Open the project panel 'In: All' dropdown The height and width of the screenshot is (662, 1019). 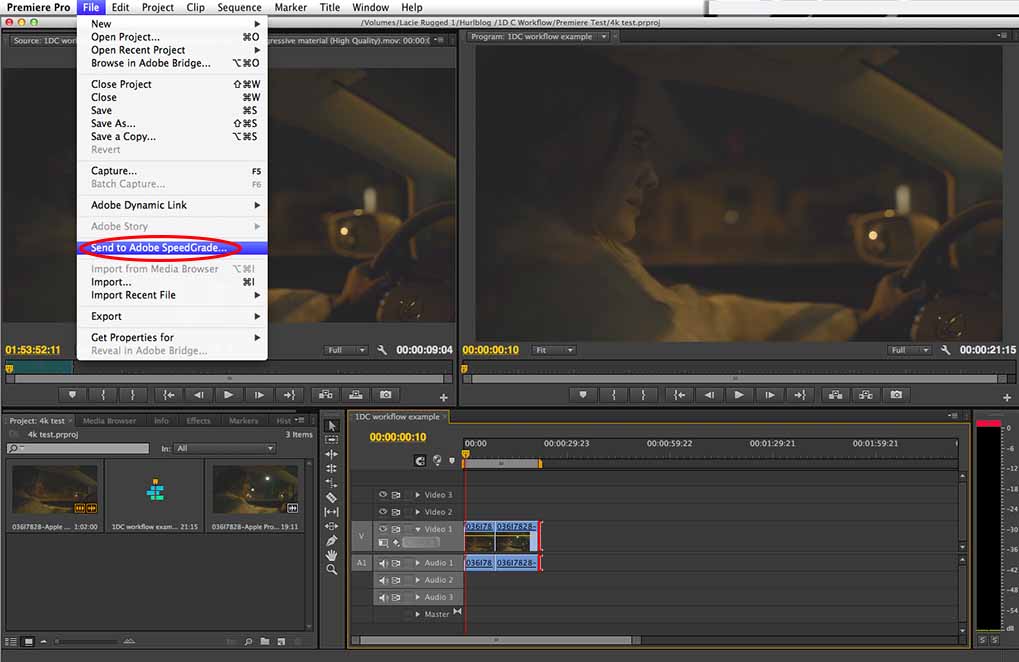tap(224, 449)
